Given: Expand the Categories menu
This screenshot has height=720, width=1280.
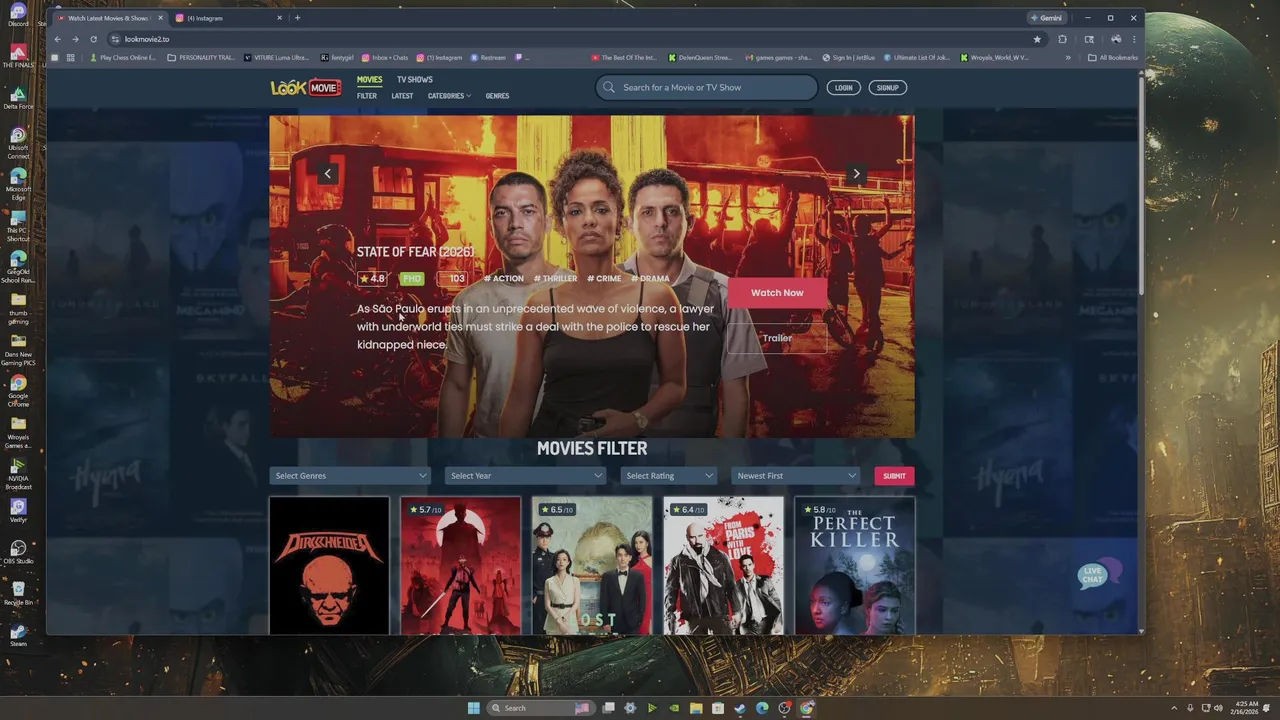Looking at the screenshot, I should pyautogui.click(x=449, y=96).
